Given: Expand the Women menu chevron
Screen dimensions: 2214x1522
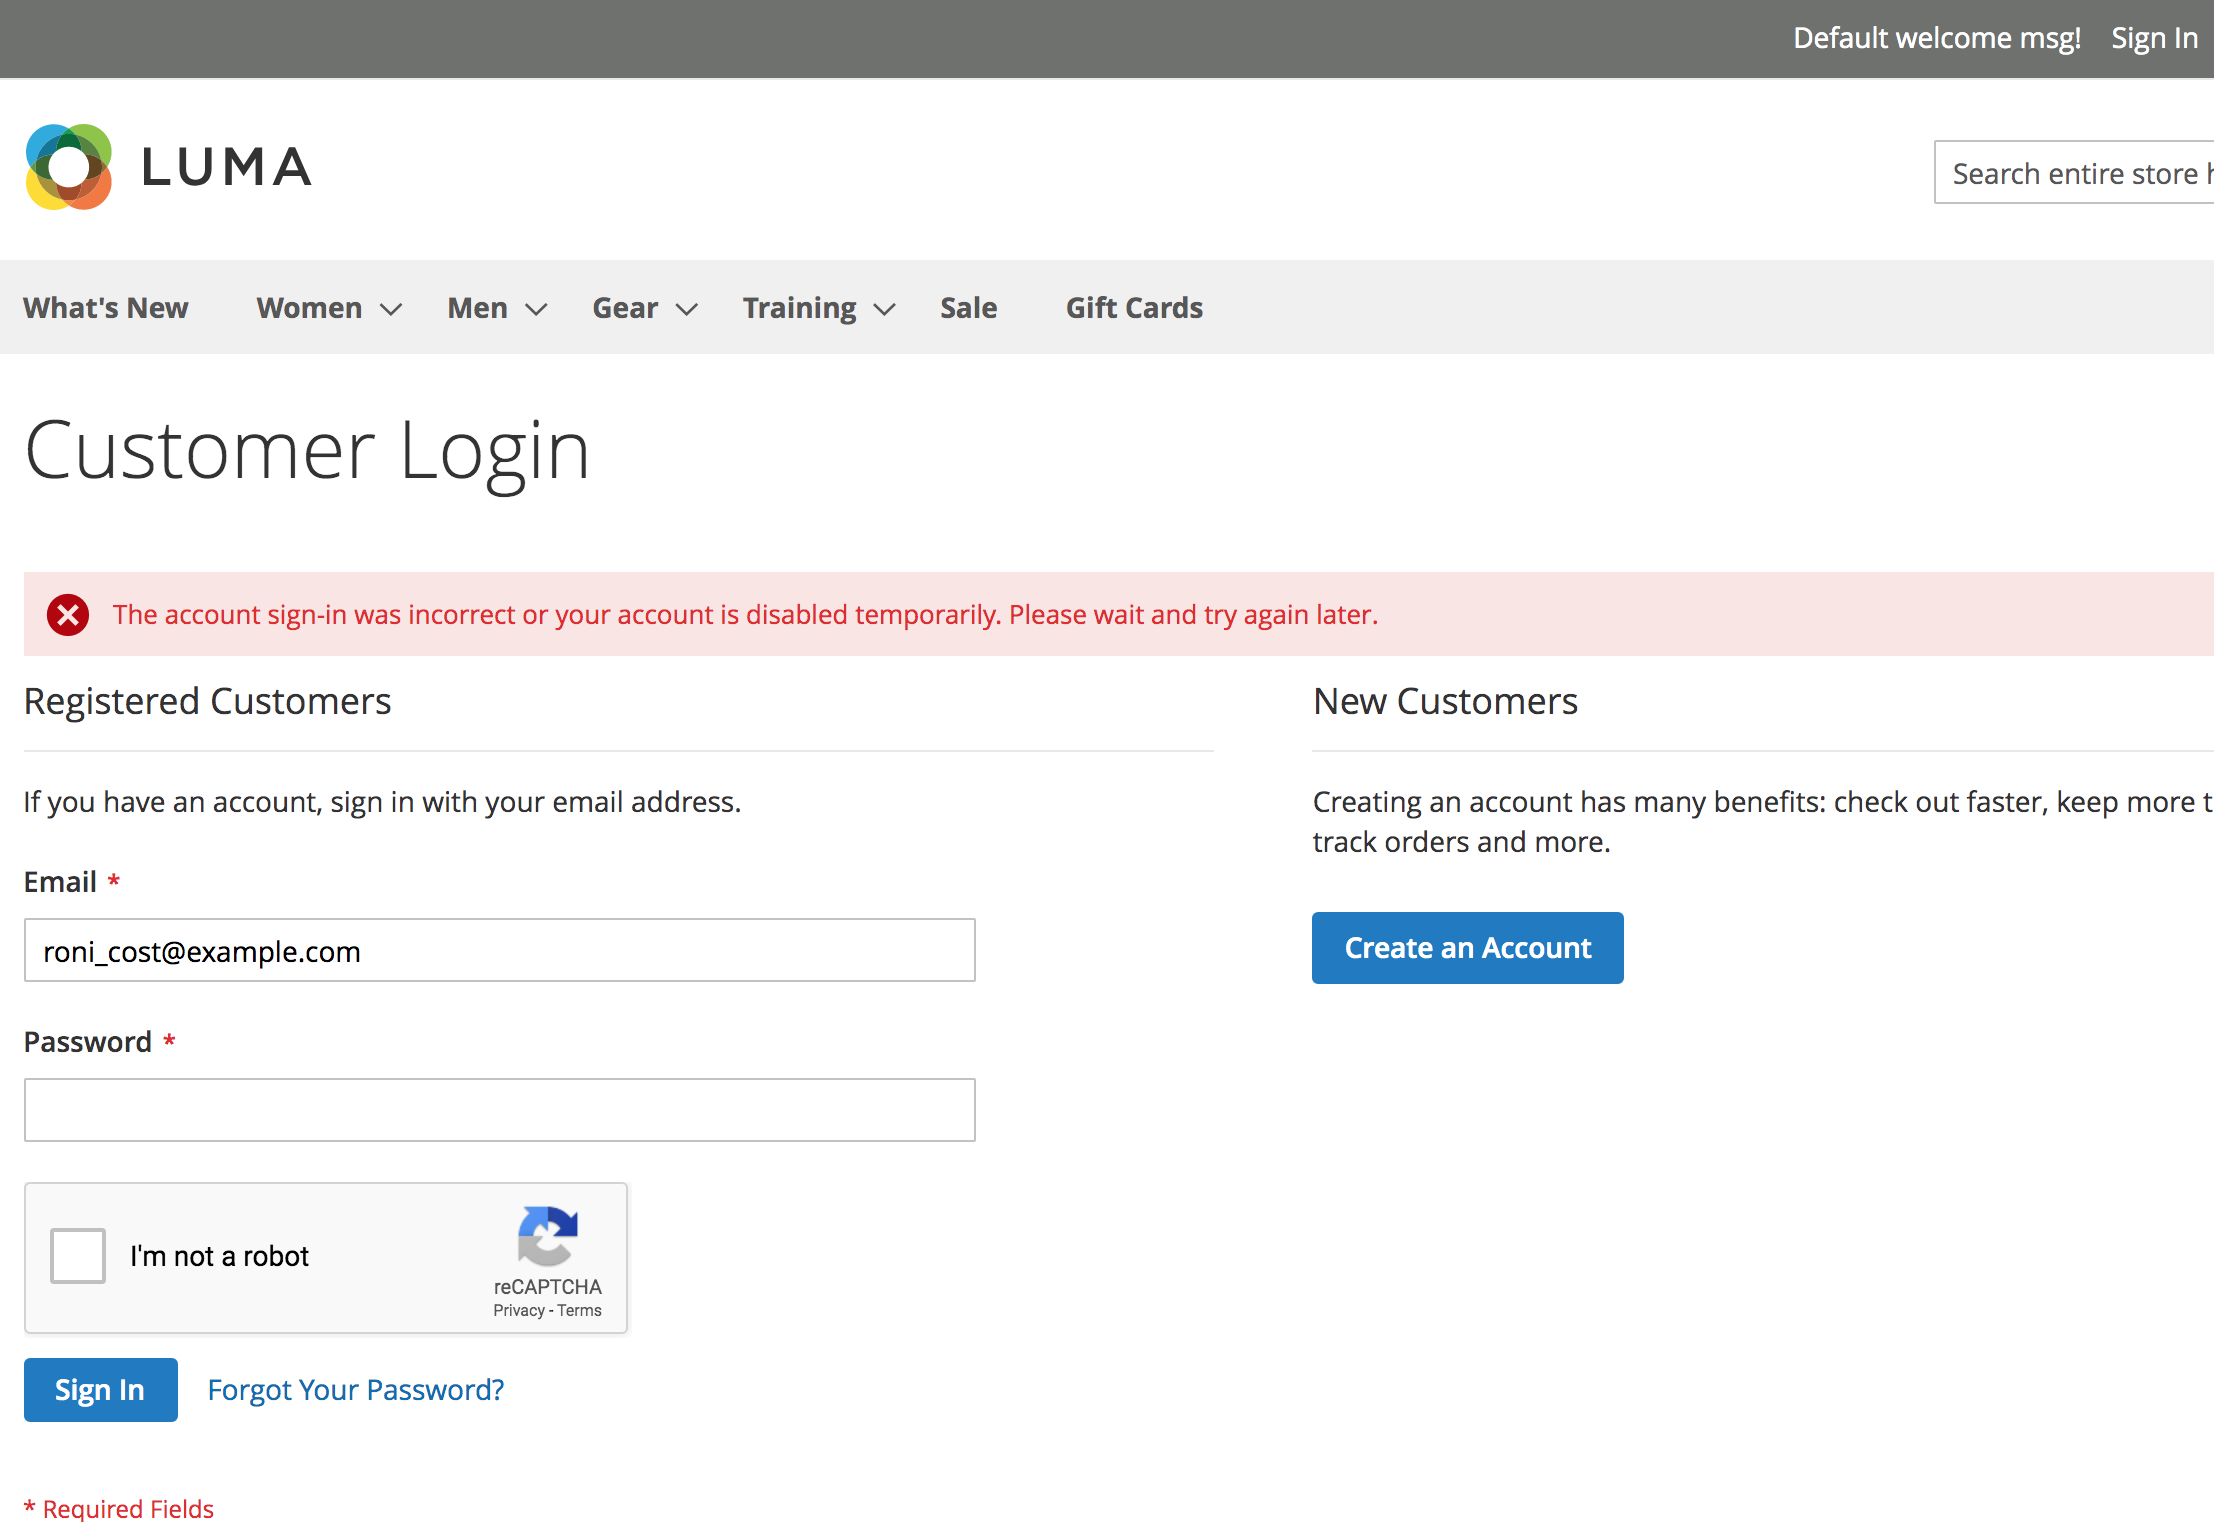Looking at the screenshot, I should pos(391,309).
